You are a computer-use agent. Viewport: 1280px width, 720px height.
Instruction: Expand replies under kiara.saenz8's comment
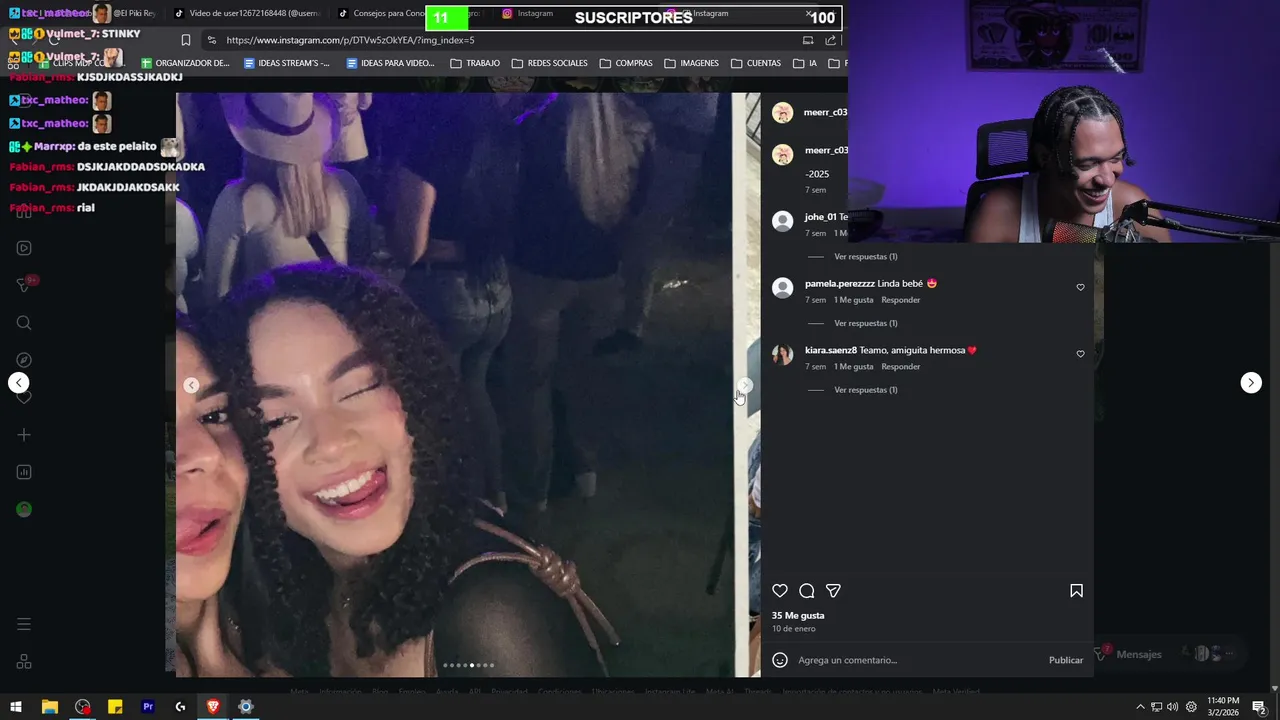click(866, 390)
